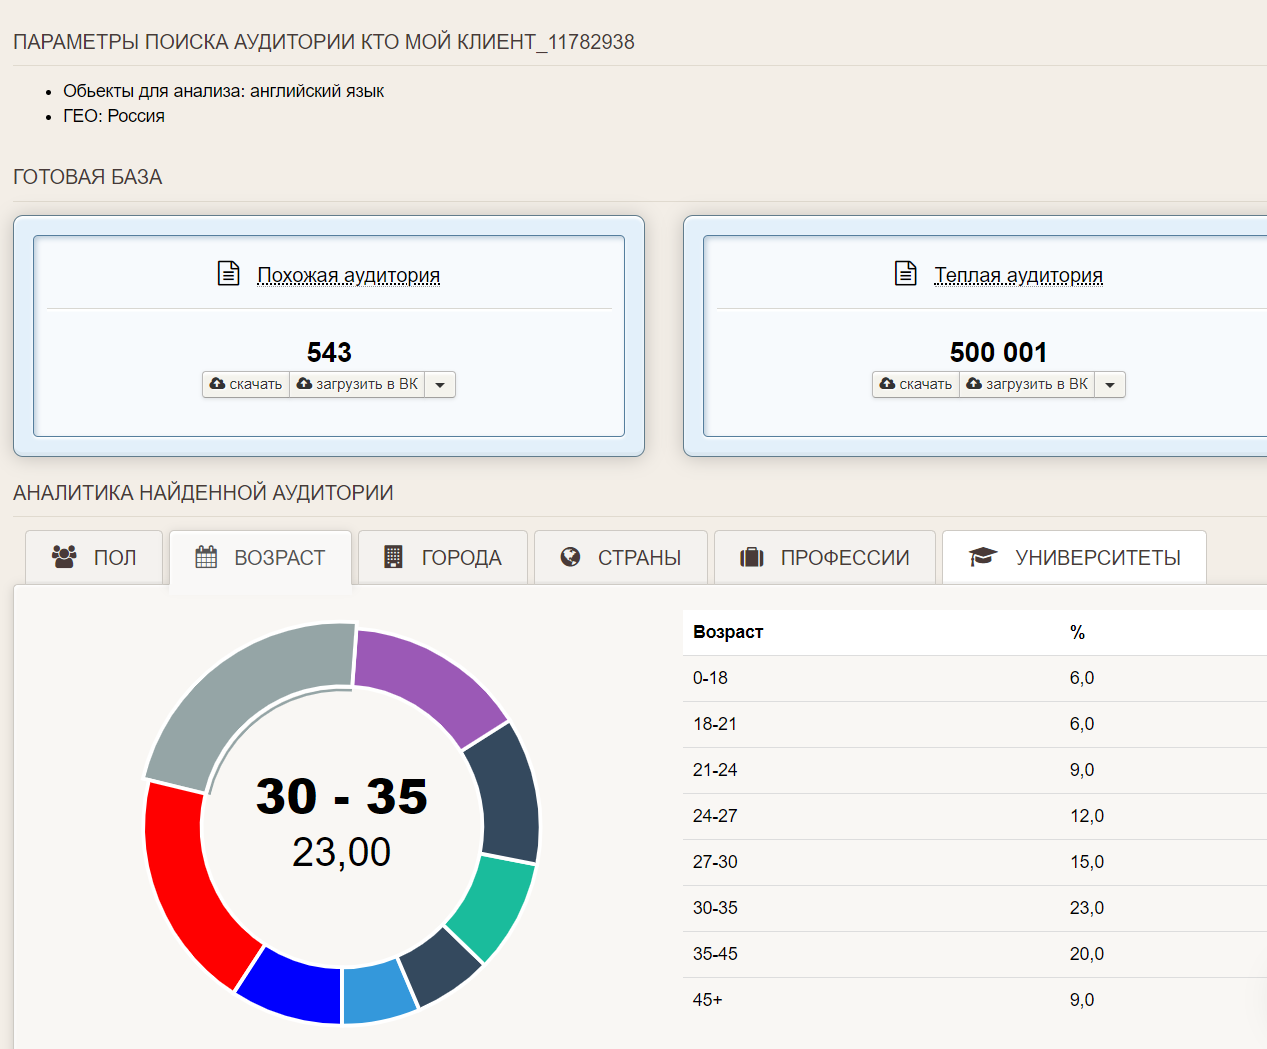Screen dimensions: 1267x1049
Task: Expand dropdown arrow under Похожая аудитория 543
Action: [x=440, y=385]
